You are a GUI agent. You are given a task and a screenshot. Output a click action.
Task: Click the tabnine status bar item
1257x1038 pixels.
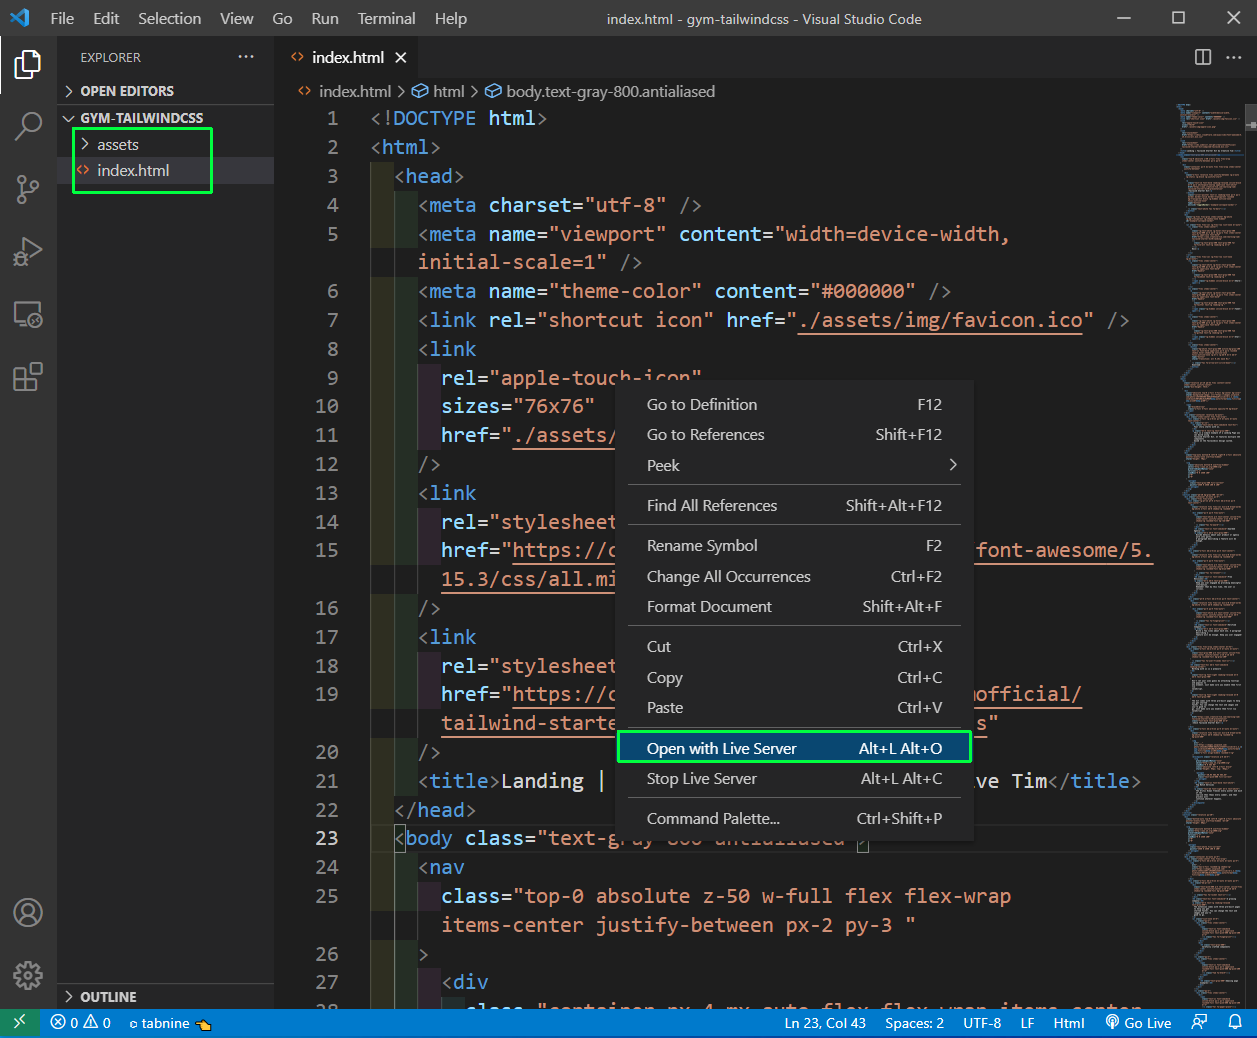click(x=170, y=1023)
